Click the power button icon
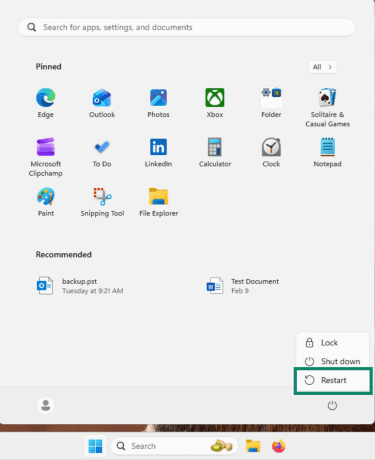 click(x=332, y=406)
